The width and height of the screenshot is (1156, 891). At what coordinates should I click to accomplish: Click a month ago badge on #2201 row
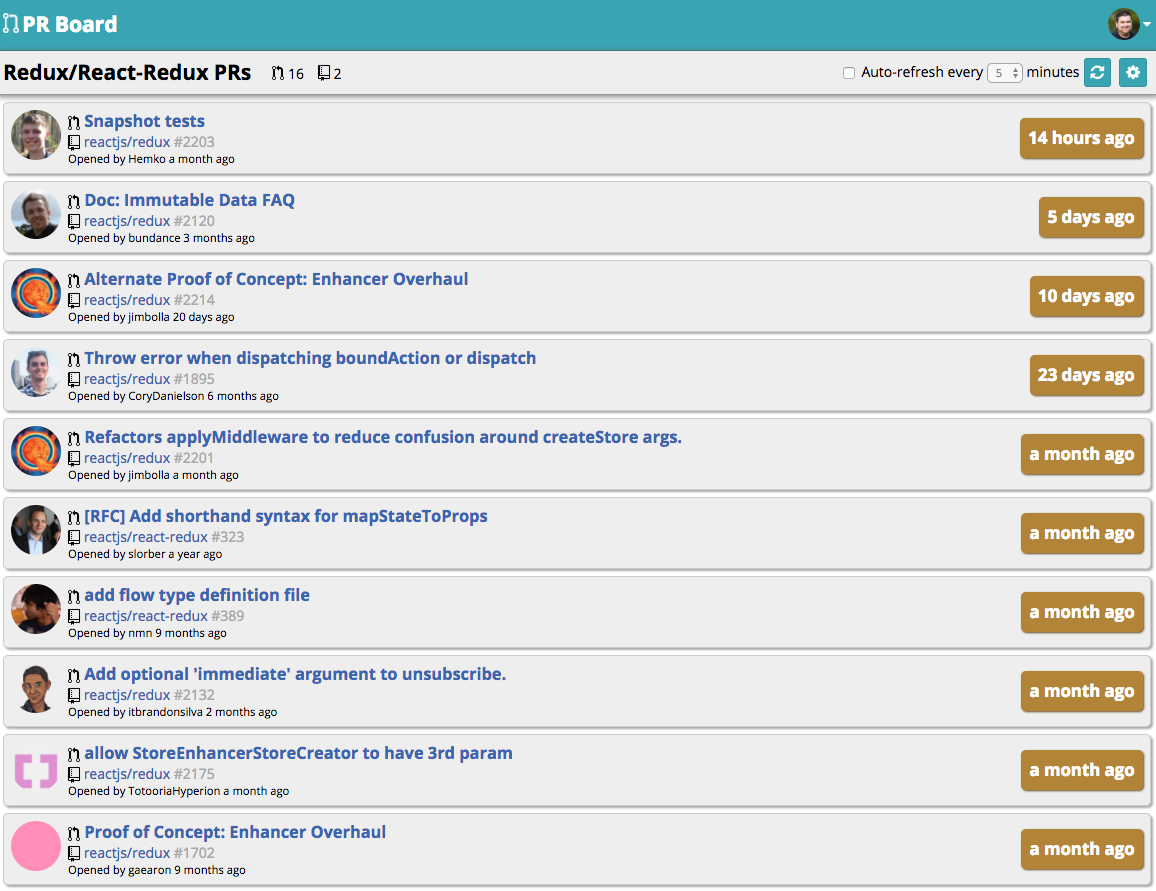1082,454
